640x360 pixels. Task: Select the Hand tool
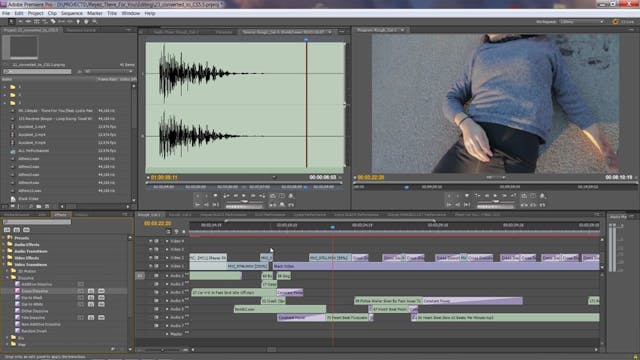click(x=86, y=22)
